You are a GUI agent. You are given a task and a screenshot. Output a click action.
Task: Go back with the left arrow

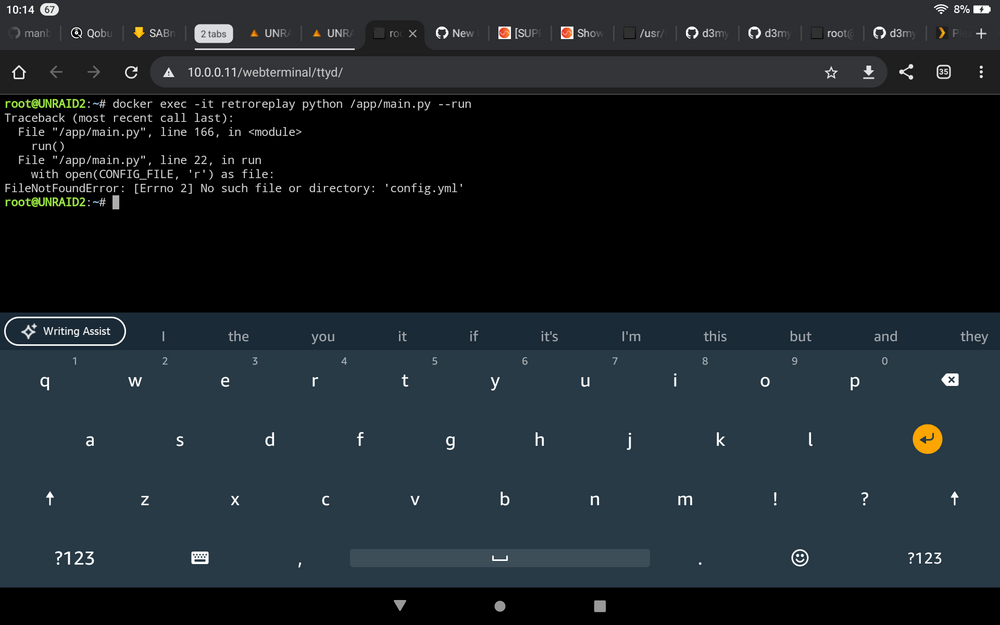click(56, 72)
